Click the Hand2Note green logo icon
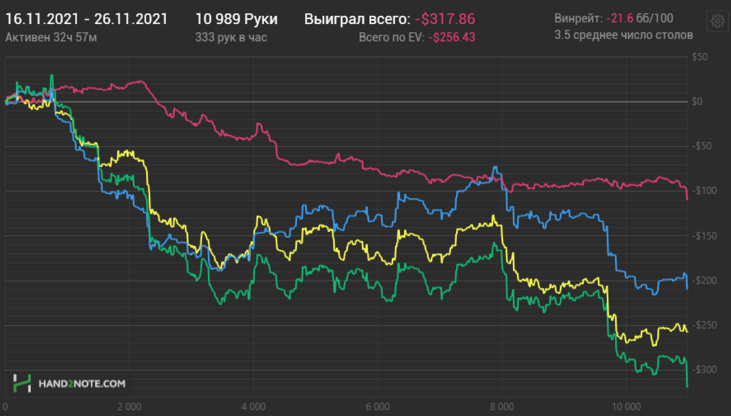731x416 pixels. click(22, 383)
